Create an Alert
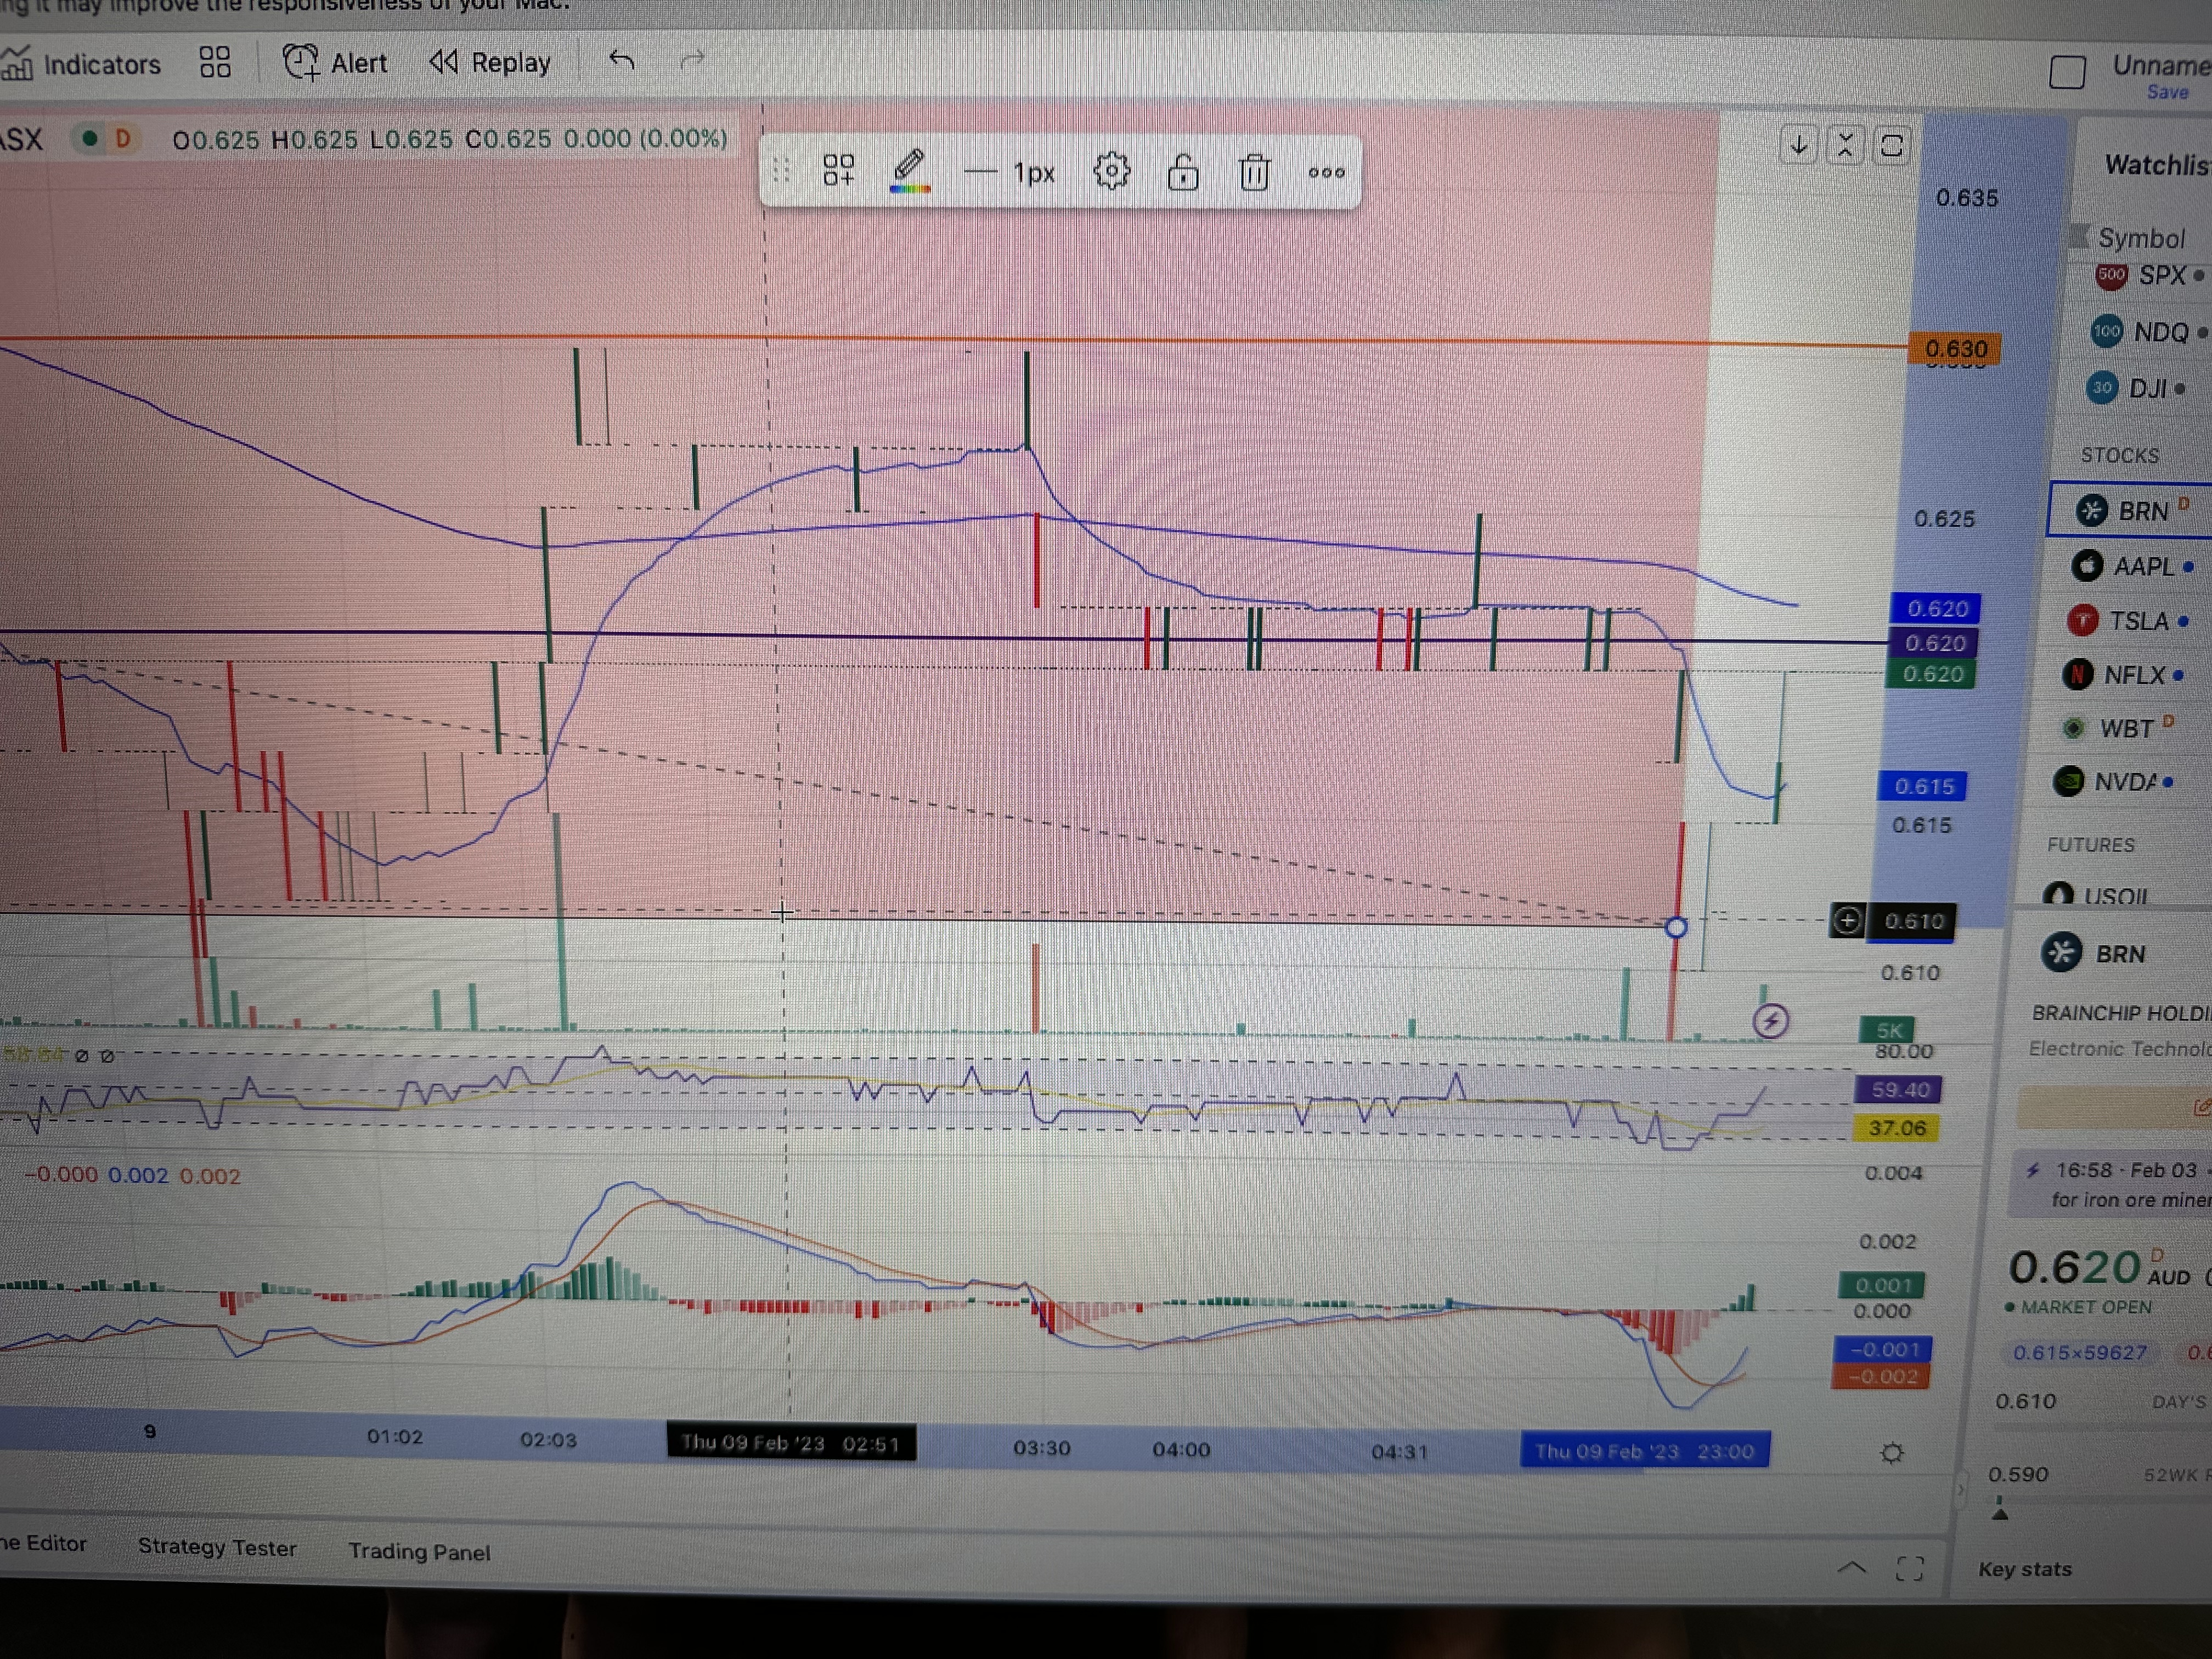 pyautogui.click(x=335, y=62)
